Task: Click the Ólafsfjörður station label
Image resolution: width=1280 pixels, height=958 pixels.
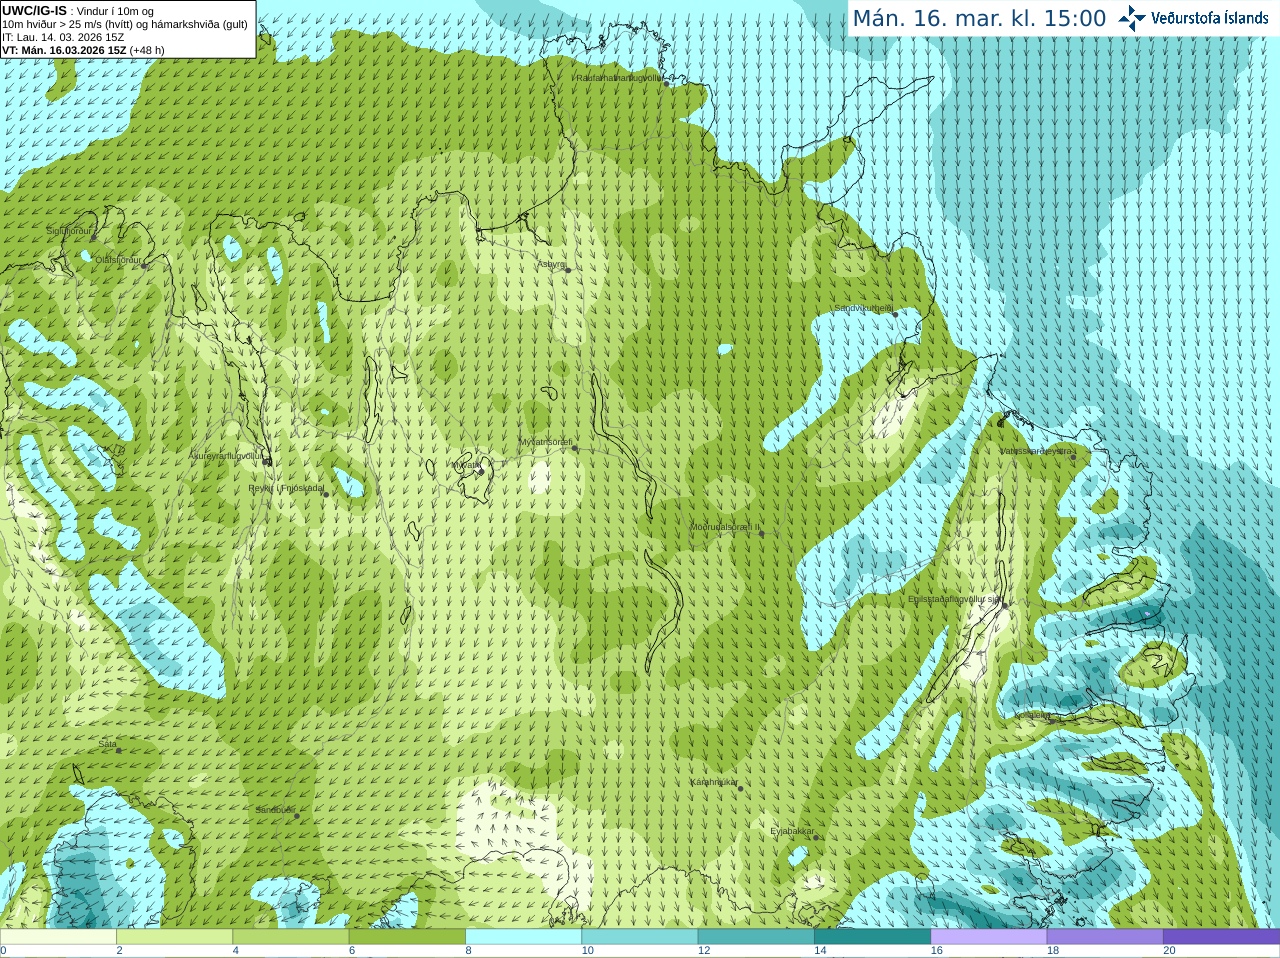Action: 119,260
